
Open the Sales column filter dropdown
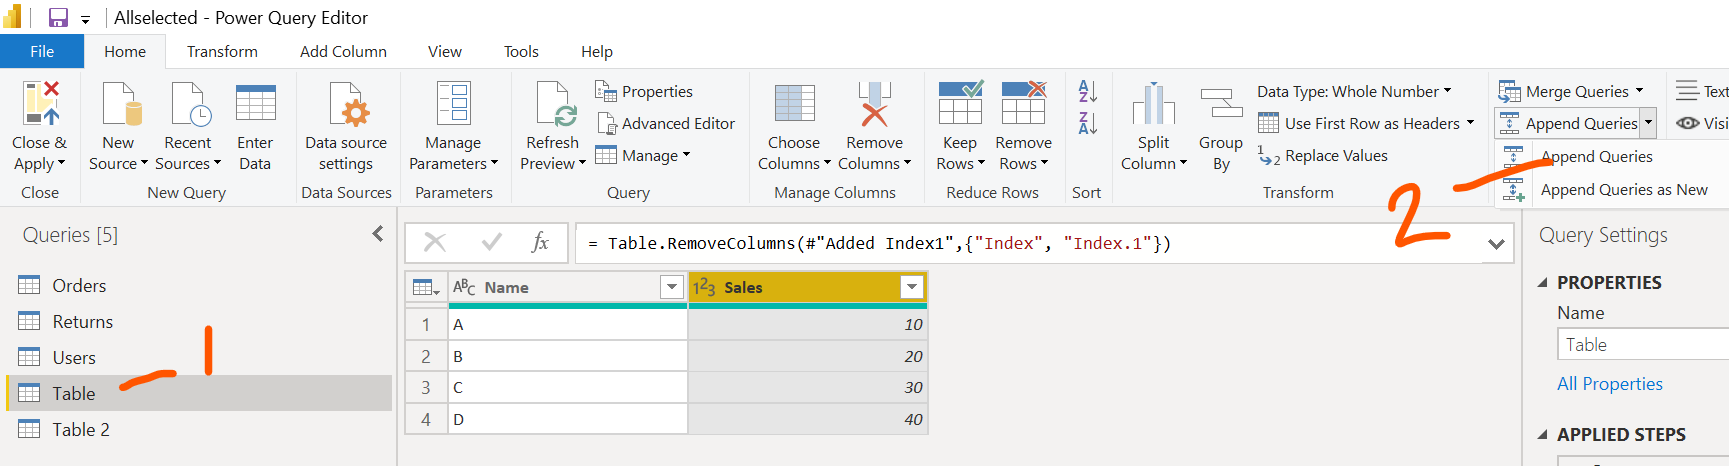coord(912,288)
